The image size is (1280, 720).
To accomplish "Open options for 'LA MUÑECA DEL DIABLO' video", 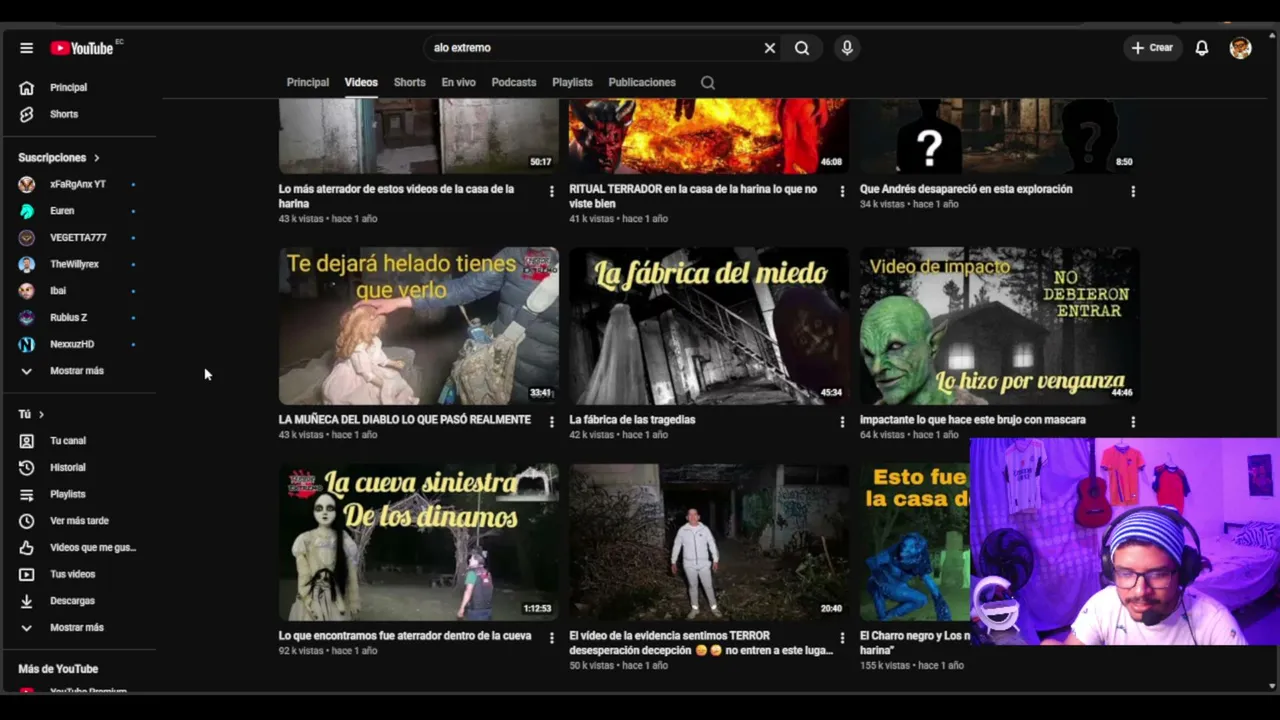I will point(551,422).
